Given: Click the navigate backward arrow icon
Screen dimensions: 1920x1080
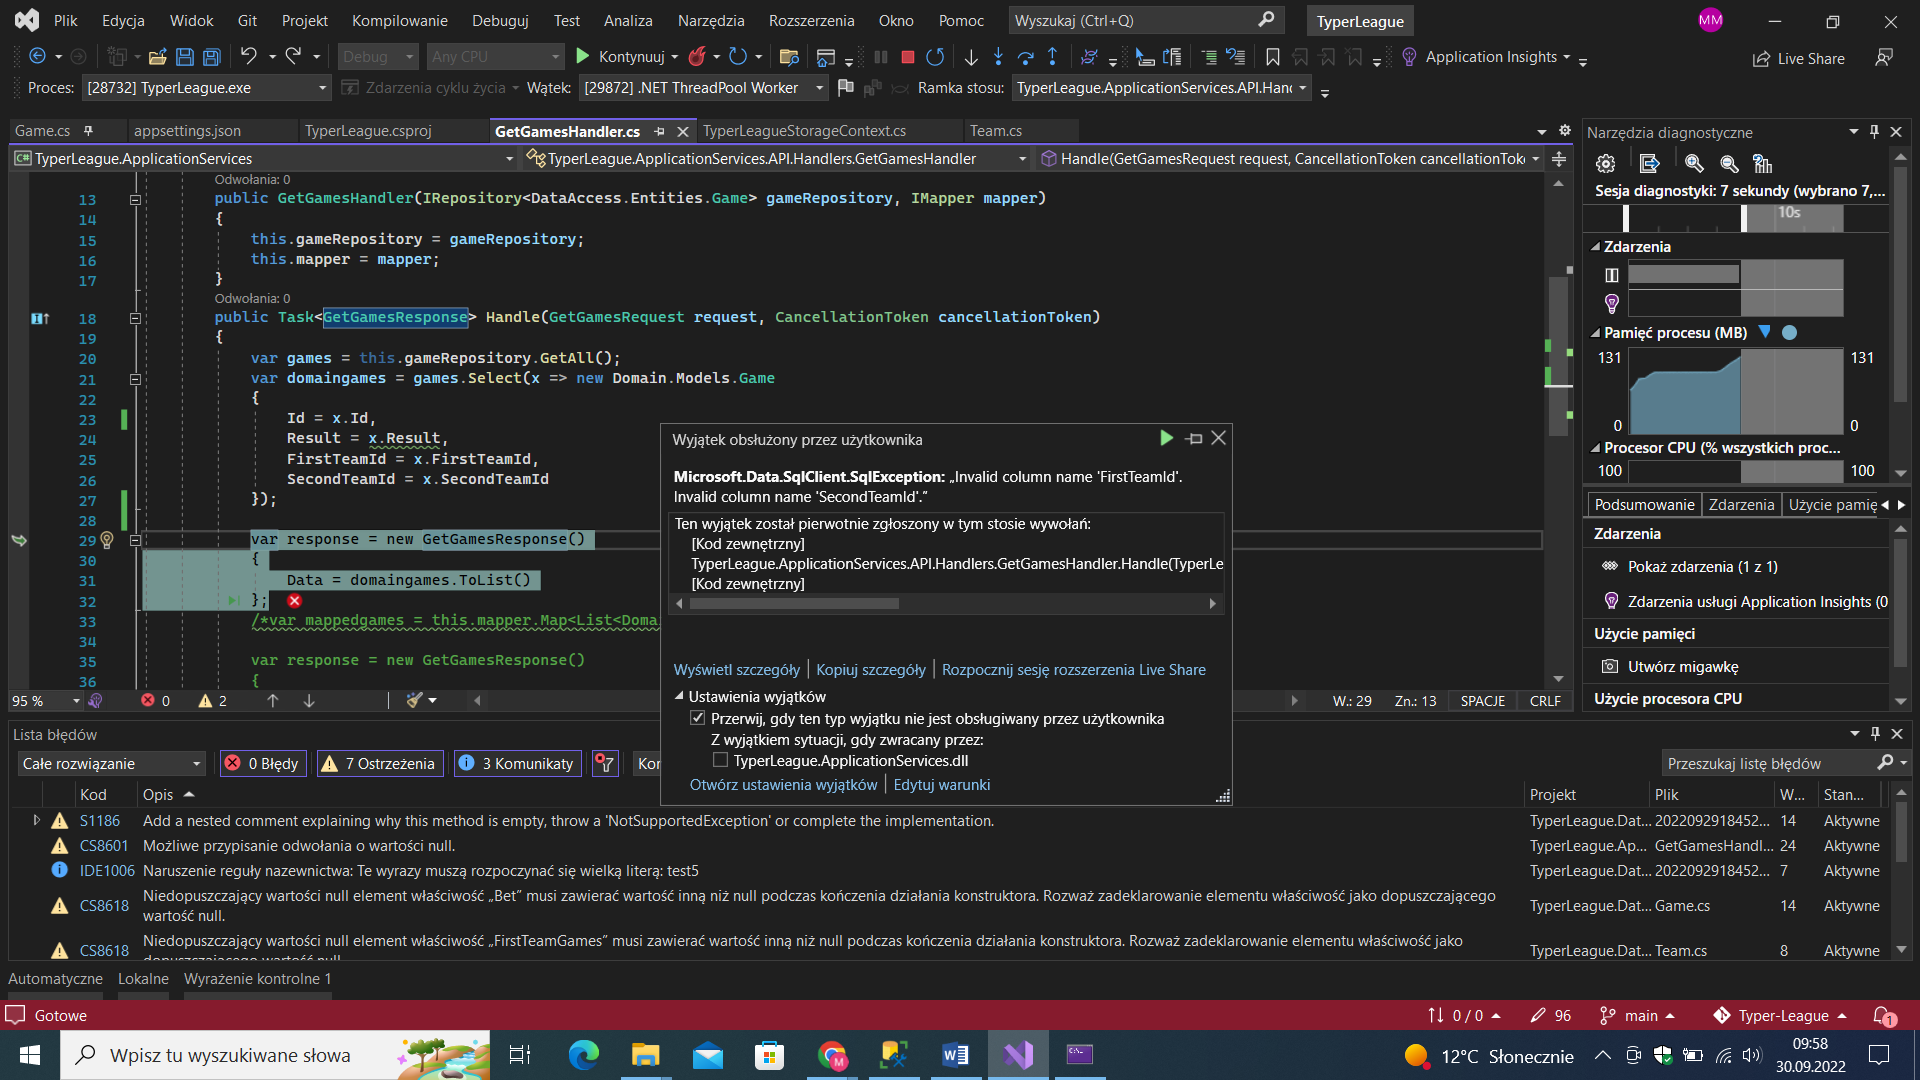Looking at the screenshot, I should [x=38, y=57].
